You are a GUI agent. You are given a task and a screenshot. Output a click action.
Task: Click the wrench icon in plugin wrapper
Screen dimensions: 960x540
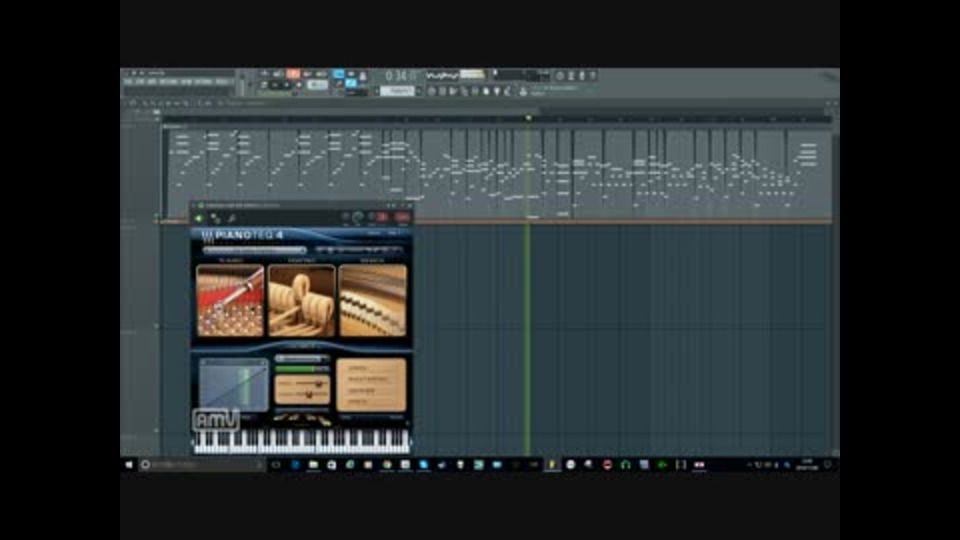[232, 218]
